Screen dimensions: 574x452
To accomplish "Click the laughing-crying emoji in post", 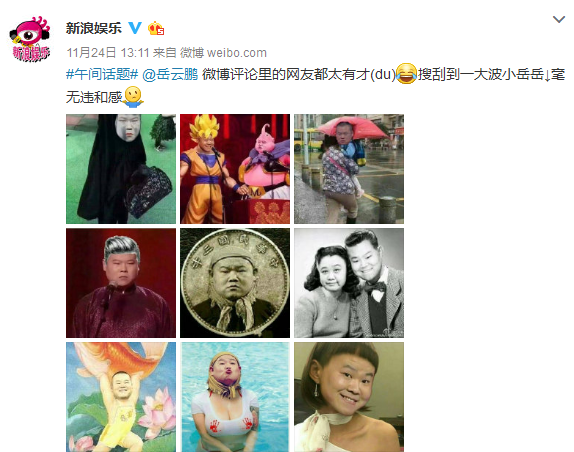I will (406, 74).
